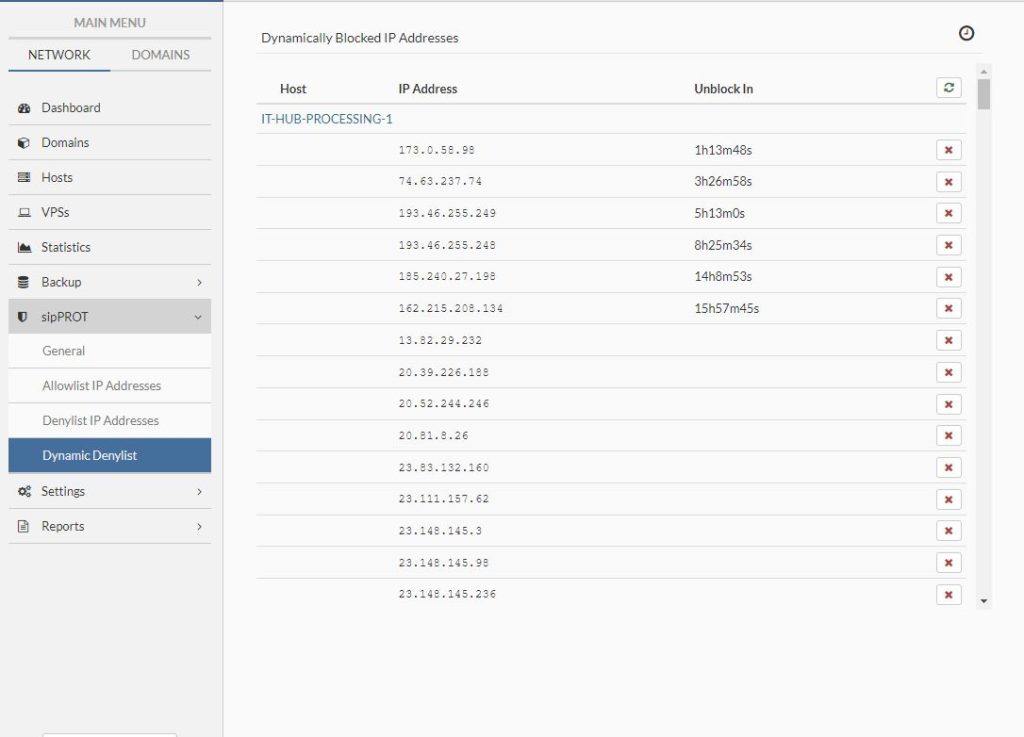
Task: Expand the Reports menu chevron
Action: 199,527
